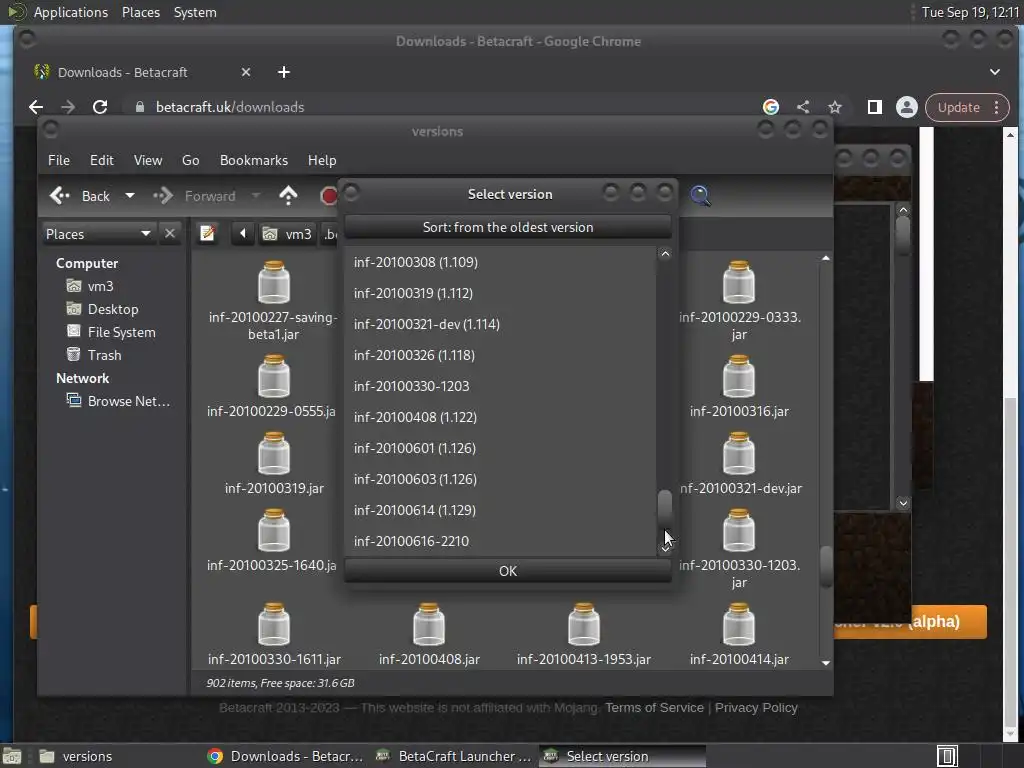Open Bookmarks menu in file manager

pos(253,160)
